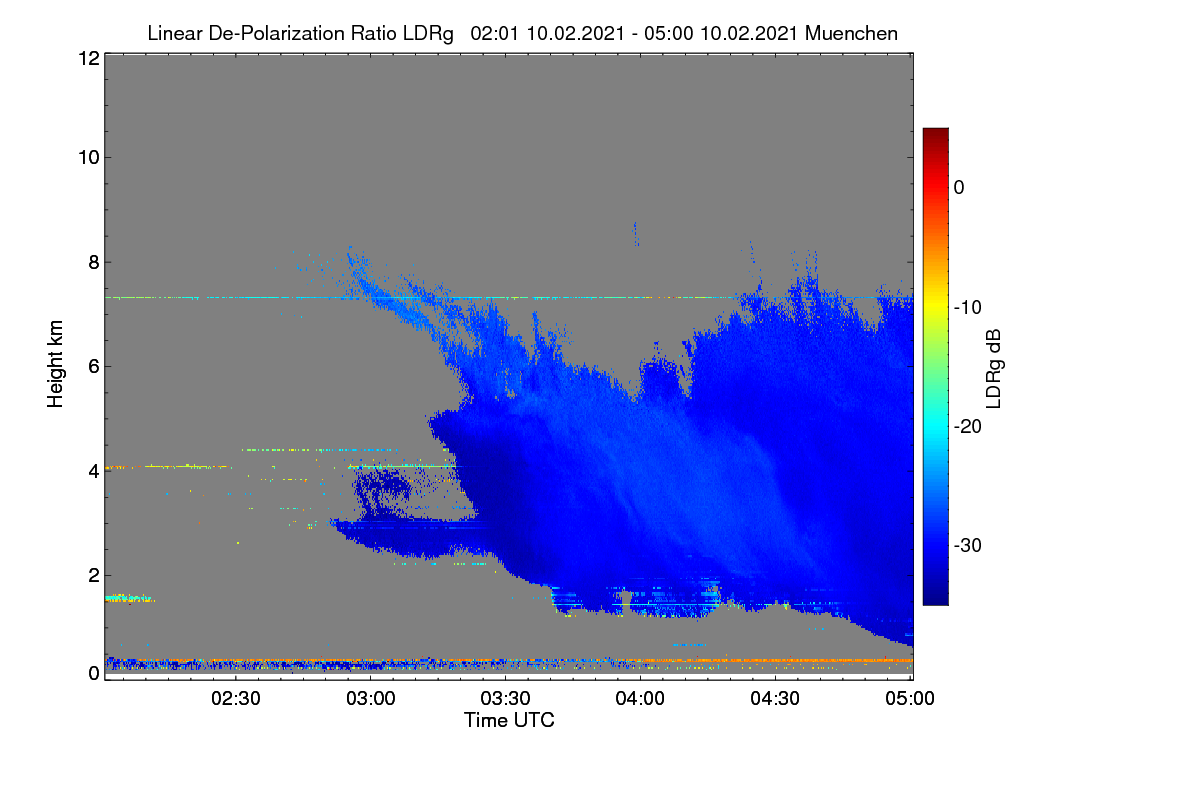
Task: Click the 6 km height tick label
Action: 93,366
